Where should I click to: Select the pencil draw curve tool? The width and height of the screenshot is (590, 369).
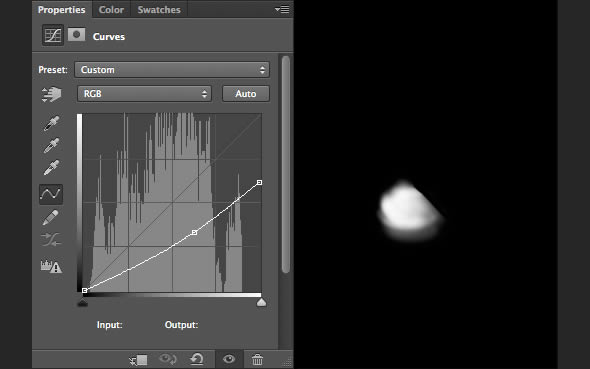point(51,217)
